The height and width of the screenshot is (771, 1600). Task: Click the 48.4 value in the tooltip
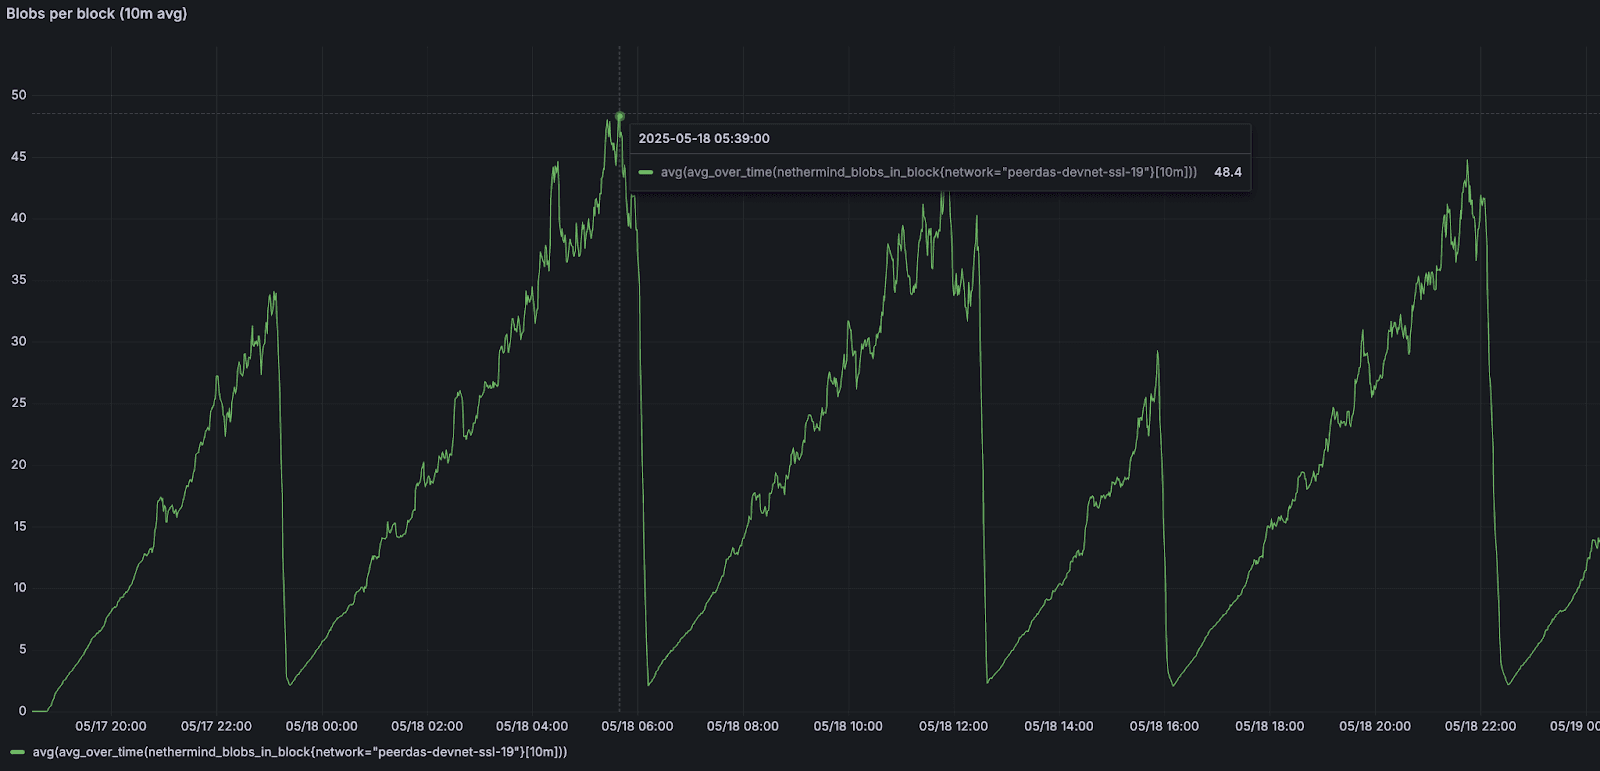point(1227,172)
